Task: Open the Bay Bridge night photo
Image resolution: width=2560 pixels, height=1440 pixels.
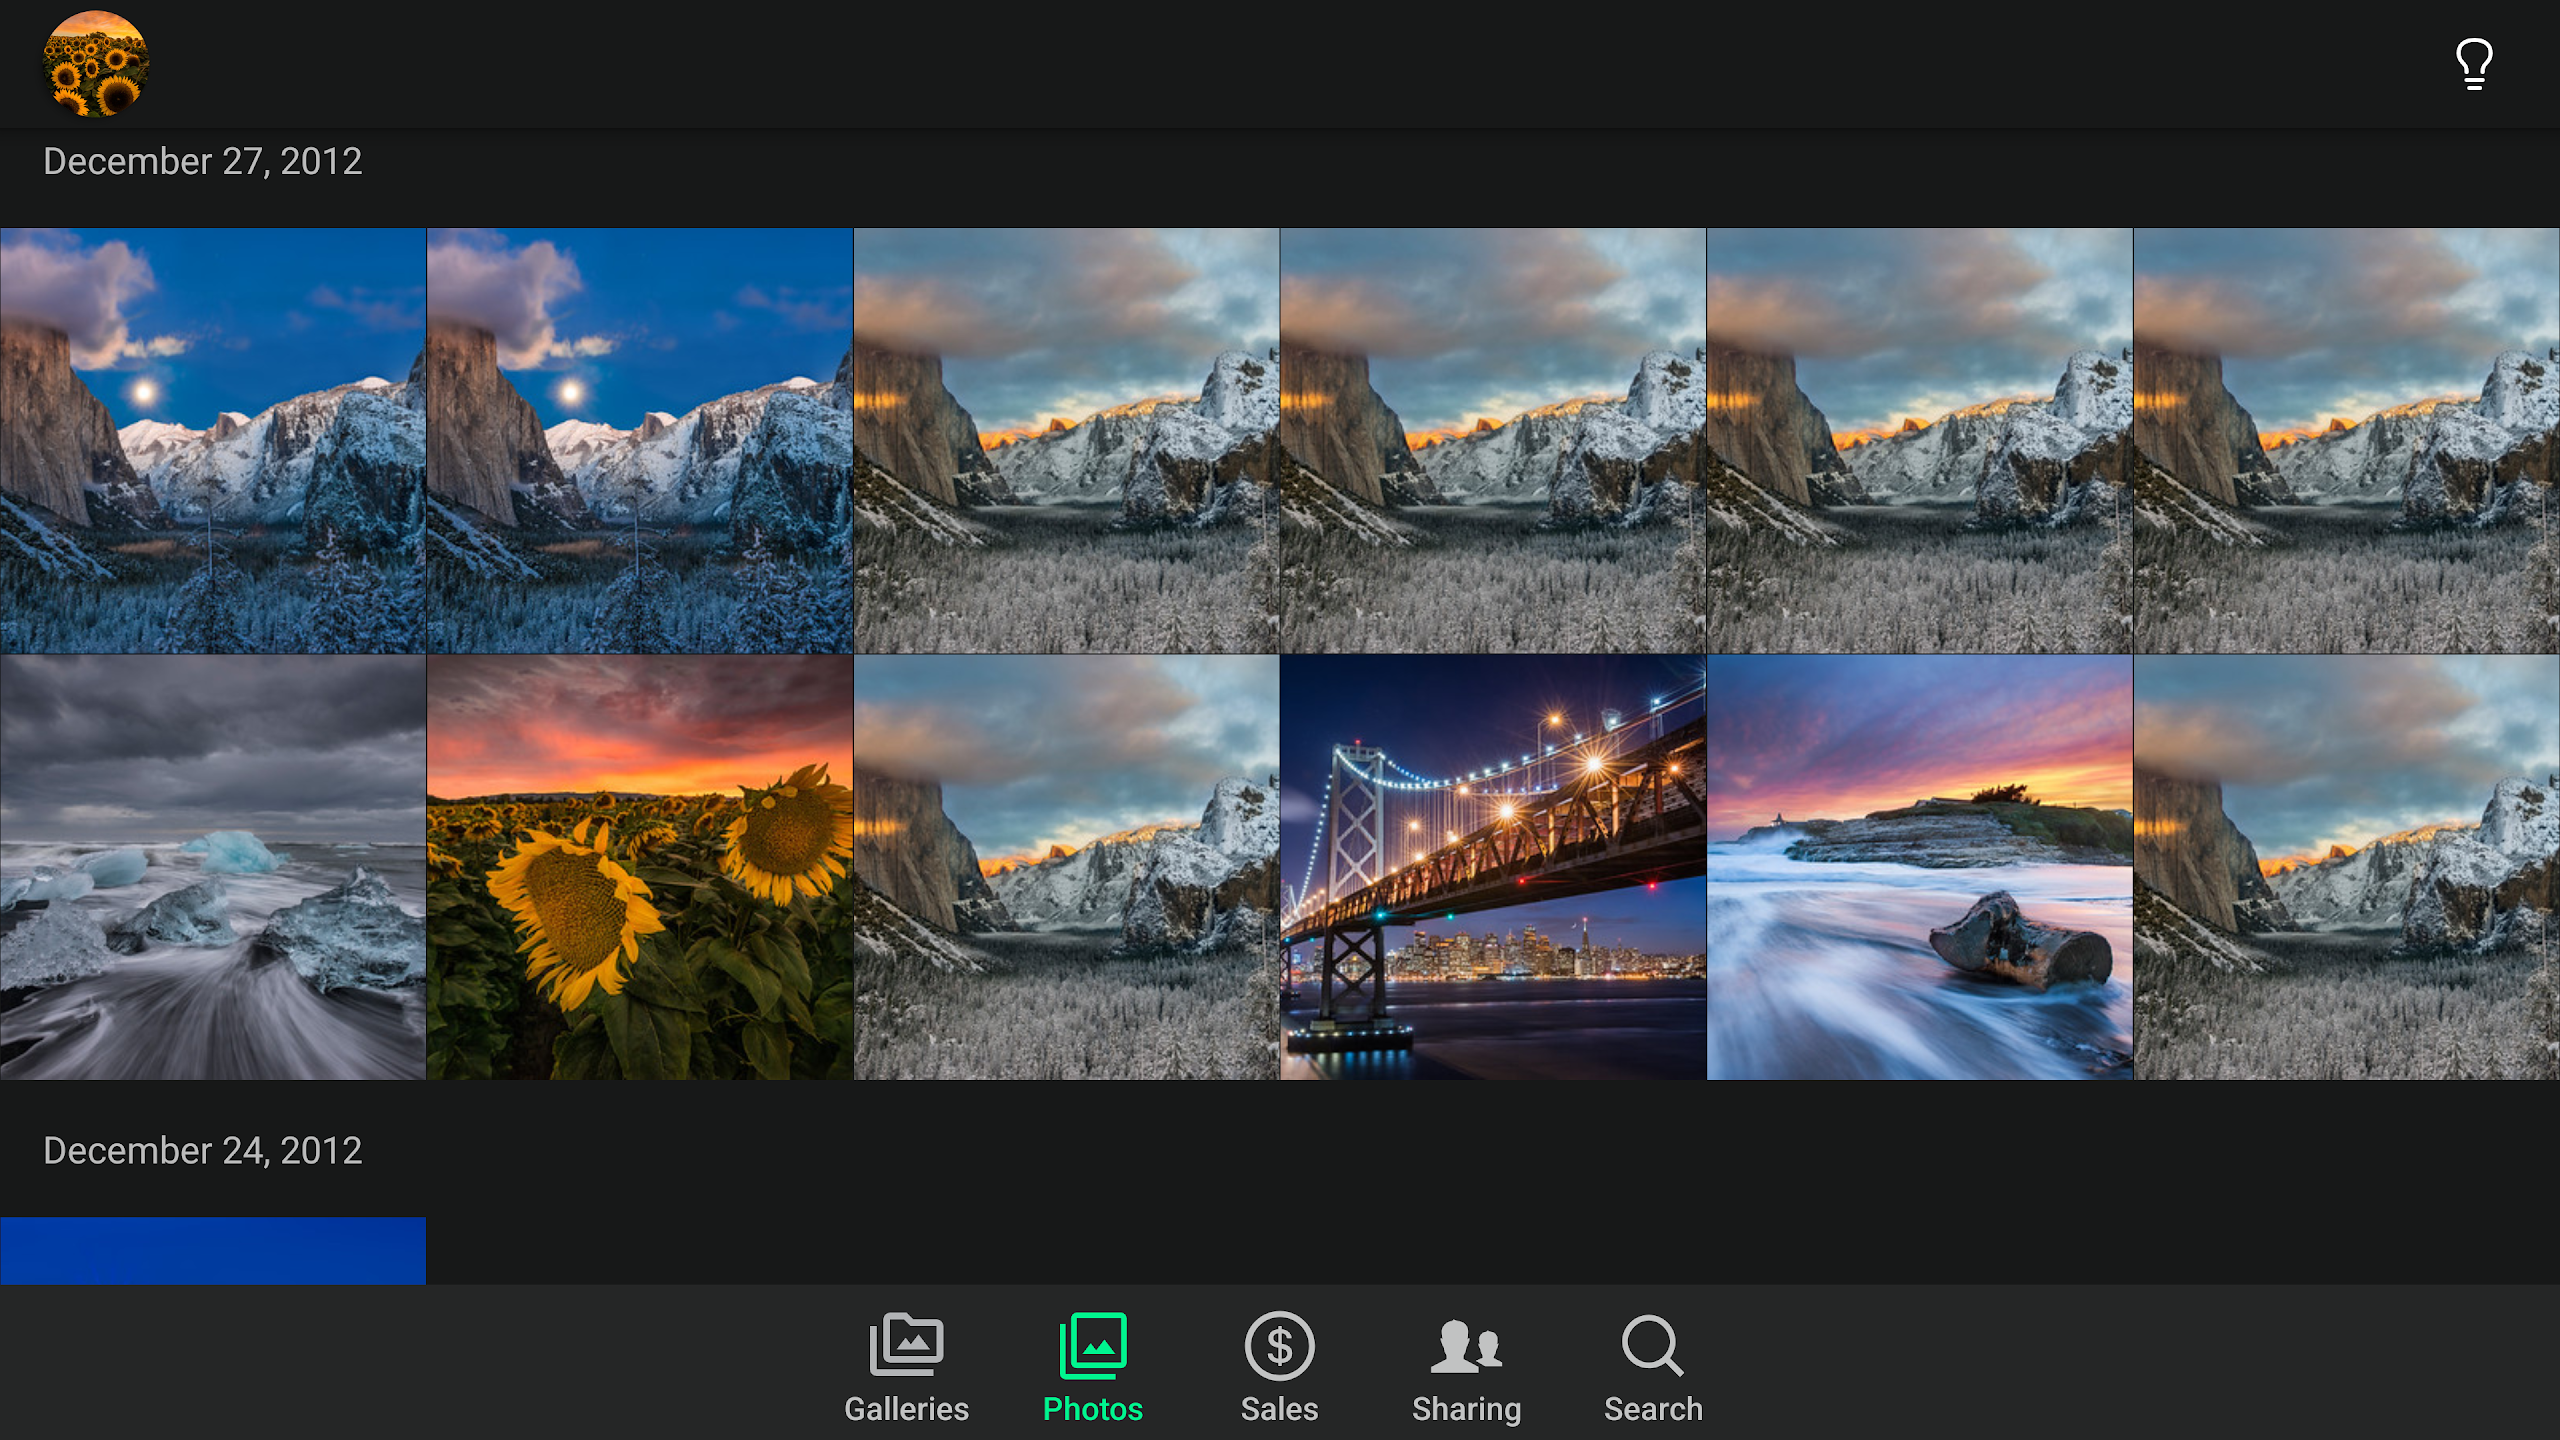Action: point(1493,867)
